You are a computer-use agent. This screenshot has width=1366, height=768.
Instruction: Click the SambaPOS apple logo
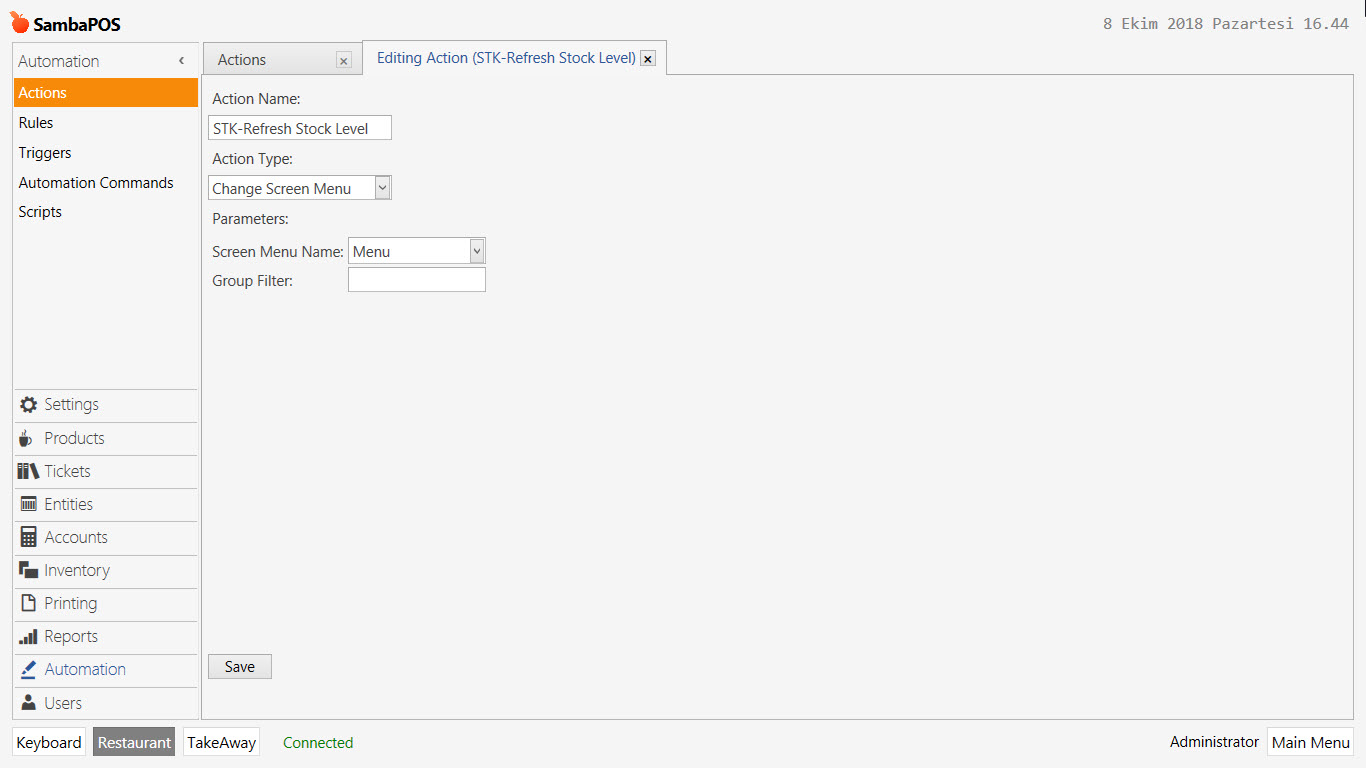pos(20,23)
